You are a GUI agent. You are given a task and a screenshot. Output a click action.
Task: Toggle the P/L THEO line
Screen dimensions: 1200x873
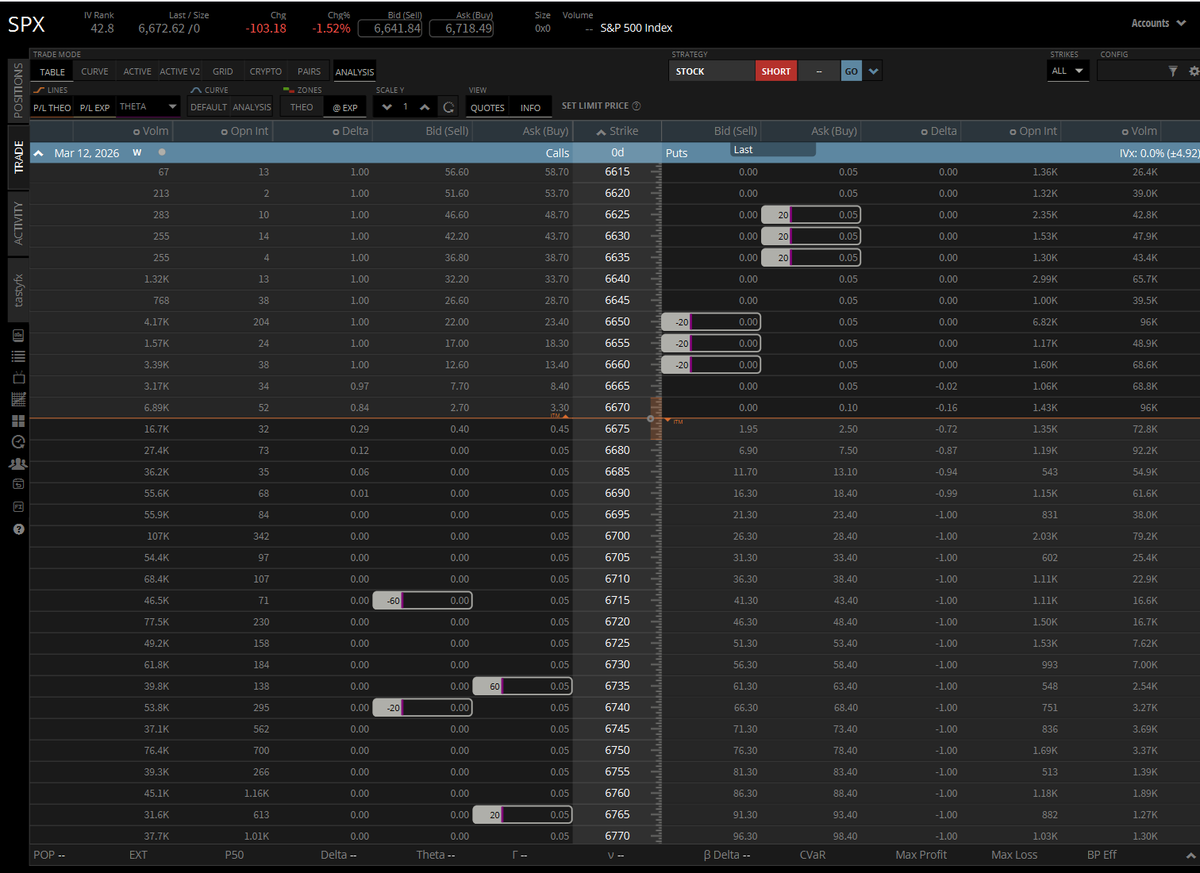tap(52, 107)
